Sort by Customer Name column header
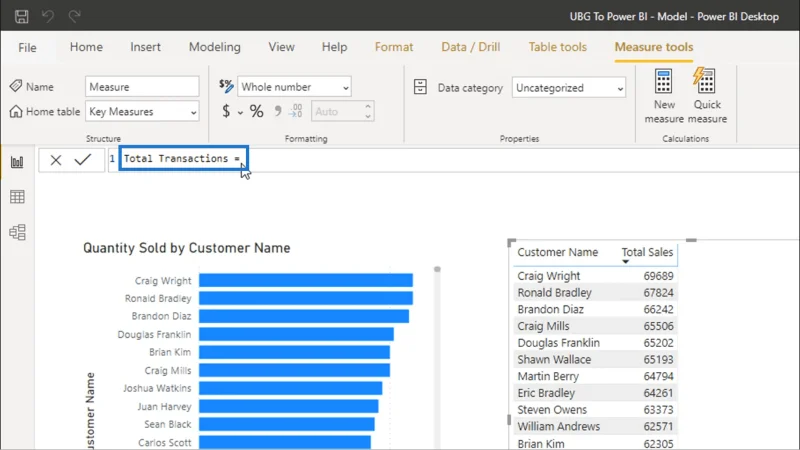This screenshot has width=800, height=450. pos(557,252)
